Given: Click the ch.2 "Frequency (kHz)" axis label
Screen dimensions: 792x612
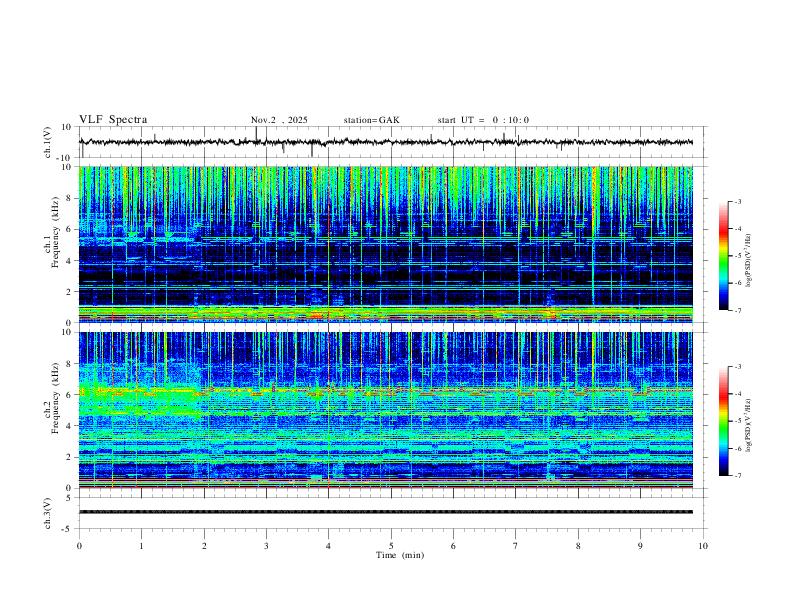Looking at the screenshot, I should (56, 398).
